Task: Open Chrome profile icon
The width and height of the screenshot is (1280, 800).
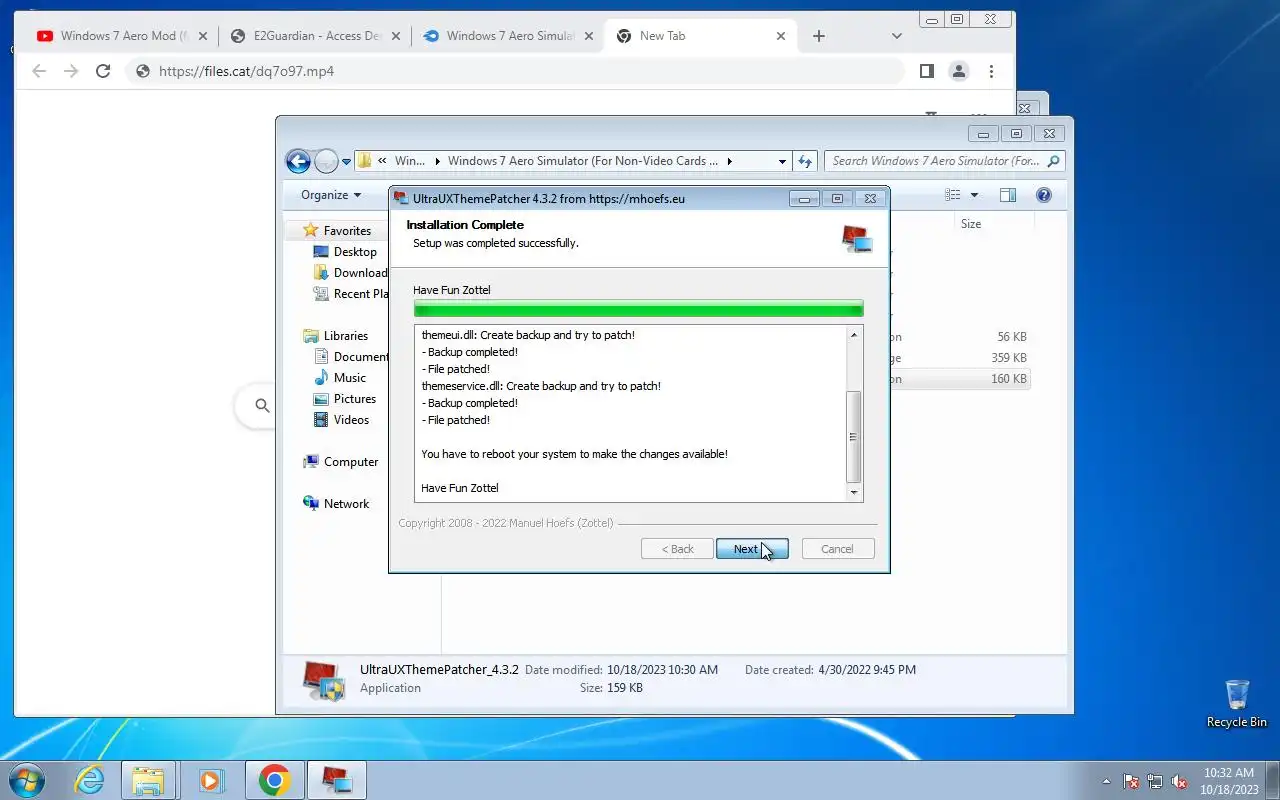Action: coord(959,71)
